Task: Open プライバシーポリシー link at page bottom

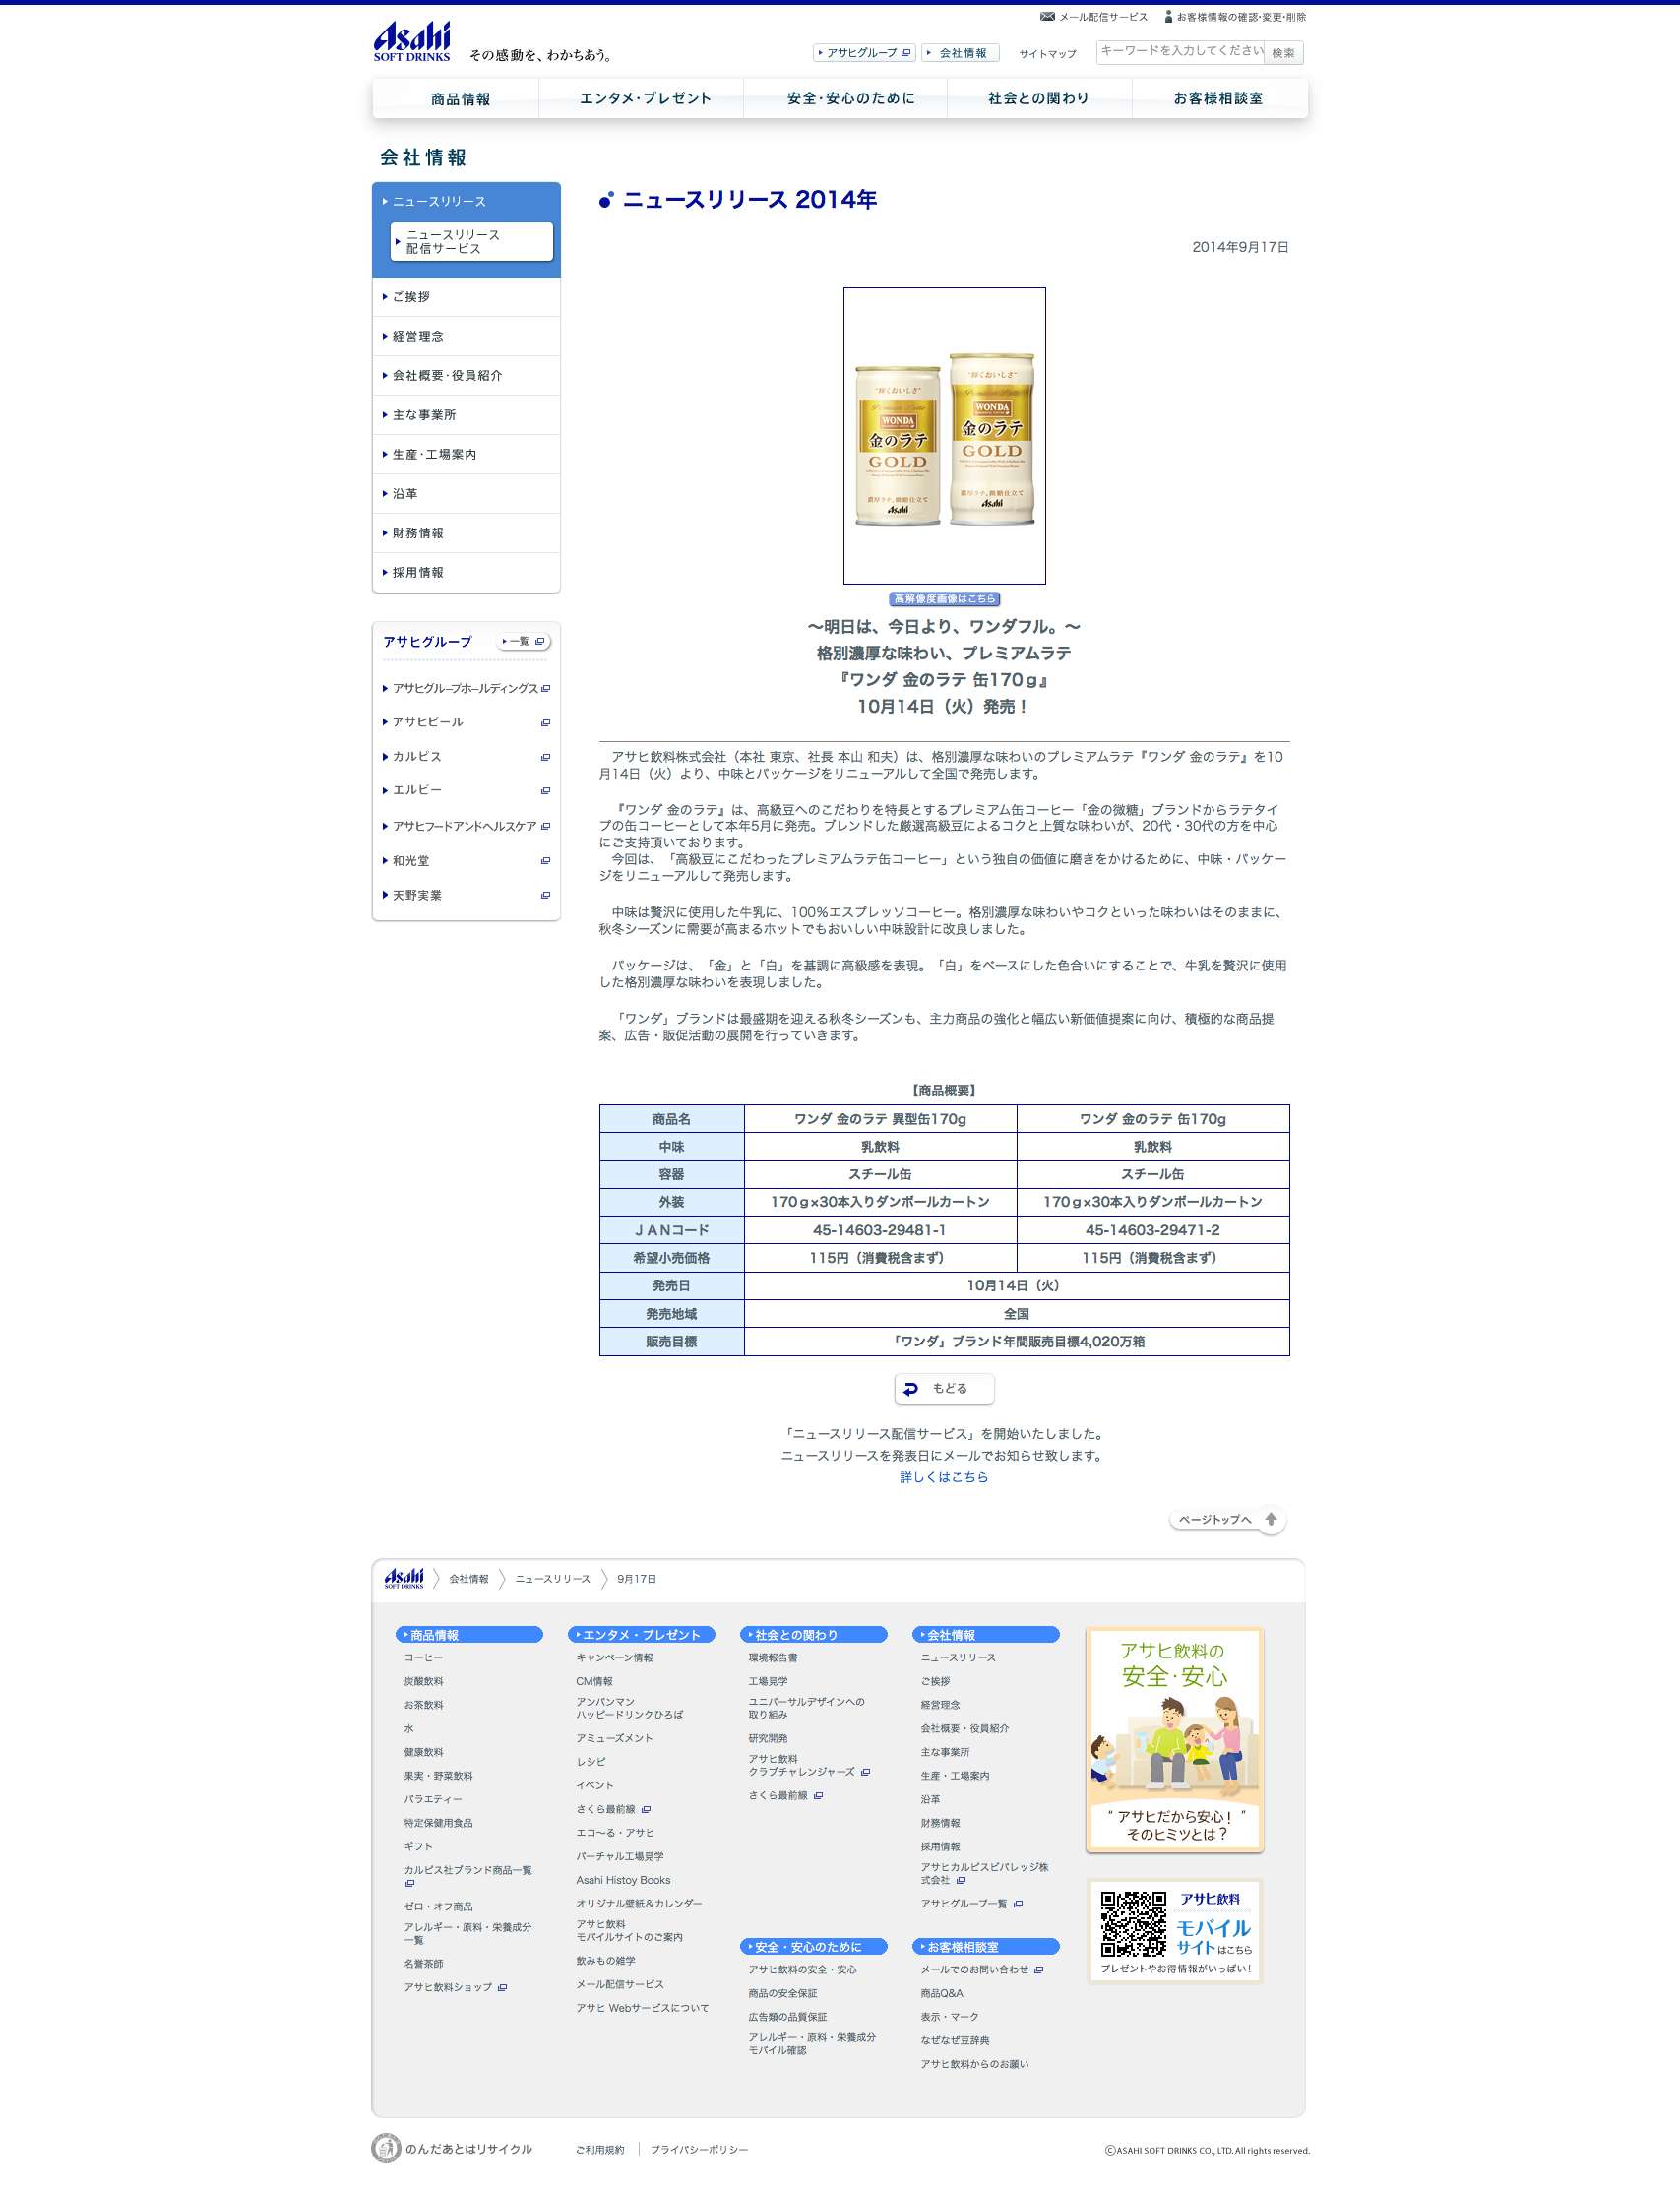Action: point(699,2150)
